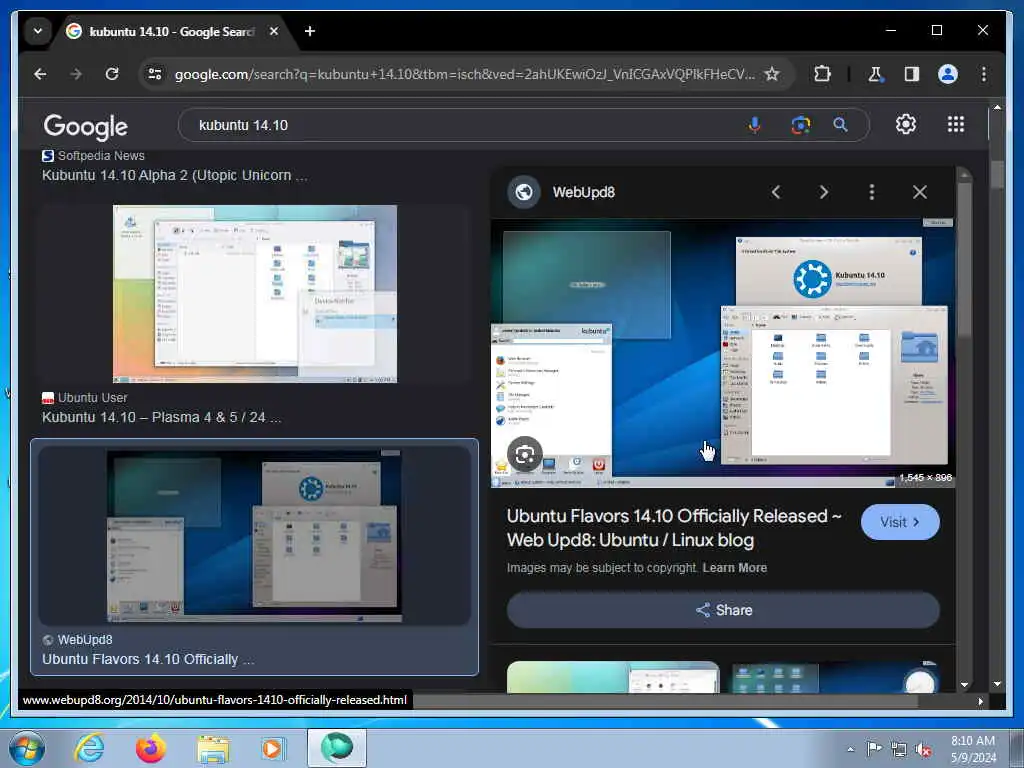Show hidden system tray icons

(x=850, y=749)
